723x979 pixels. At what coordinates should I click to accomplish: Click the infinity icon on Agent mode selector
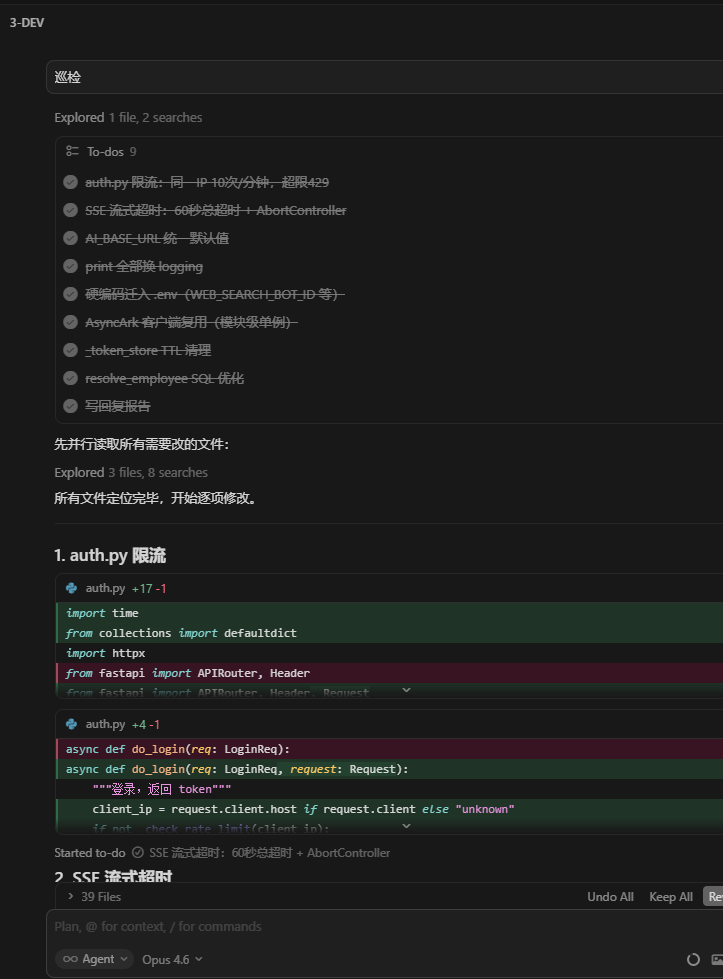[70, 959]
